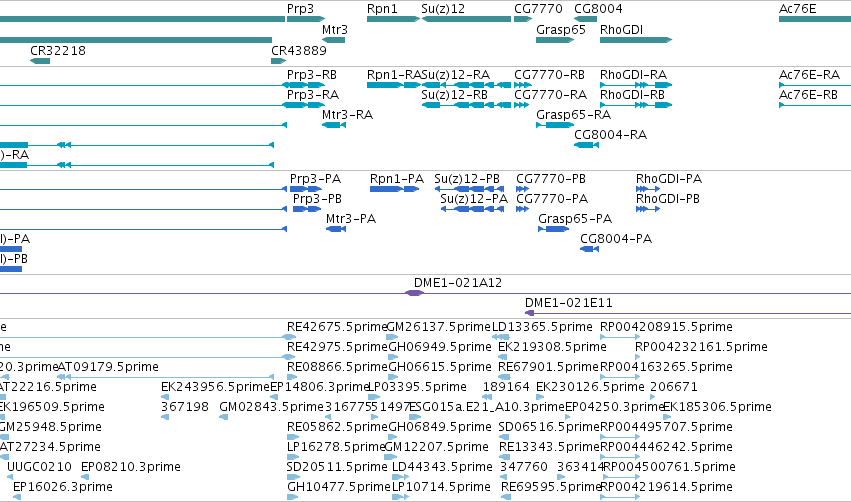Click the Rpn1-RA transcript glyph
Image resolution: width=851 pixels, height=502 pixels.
click(393, 85)
